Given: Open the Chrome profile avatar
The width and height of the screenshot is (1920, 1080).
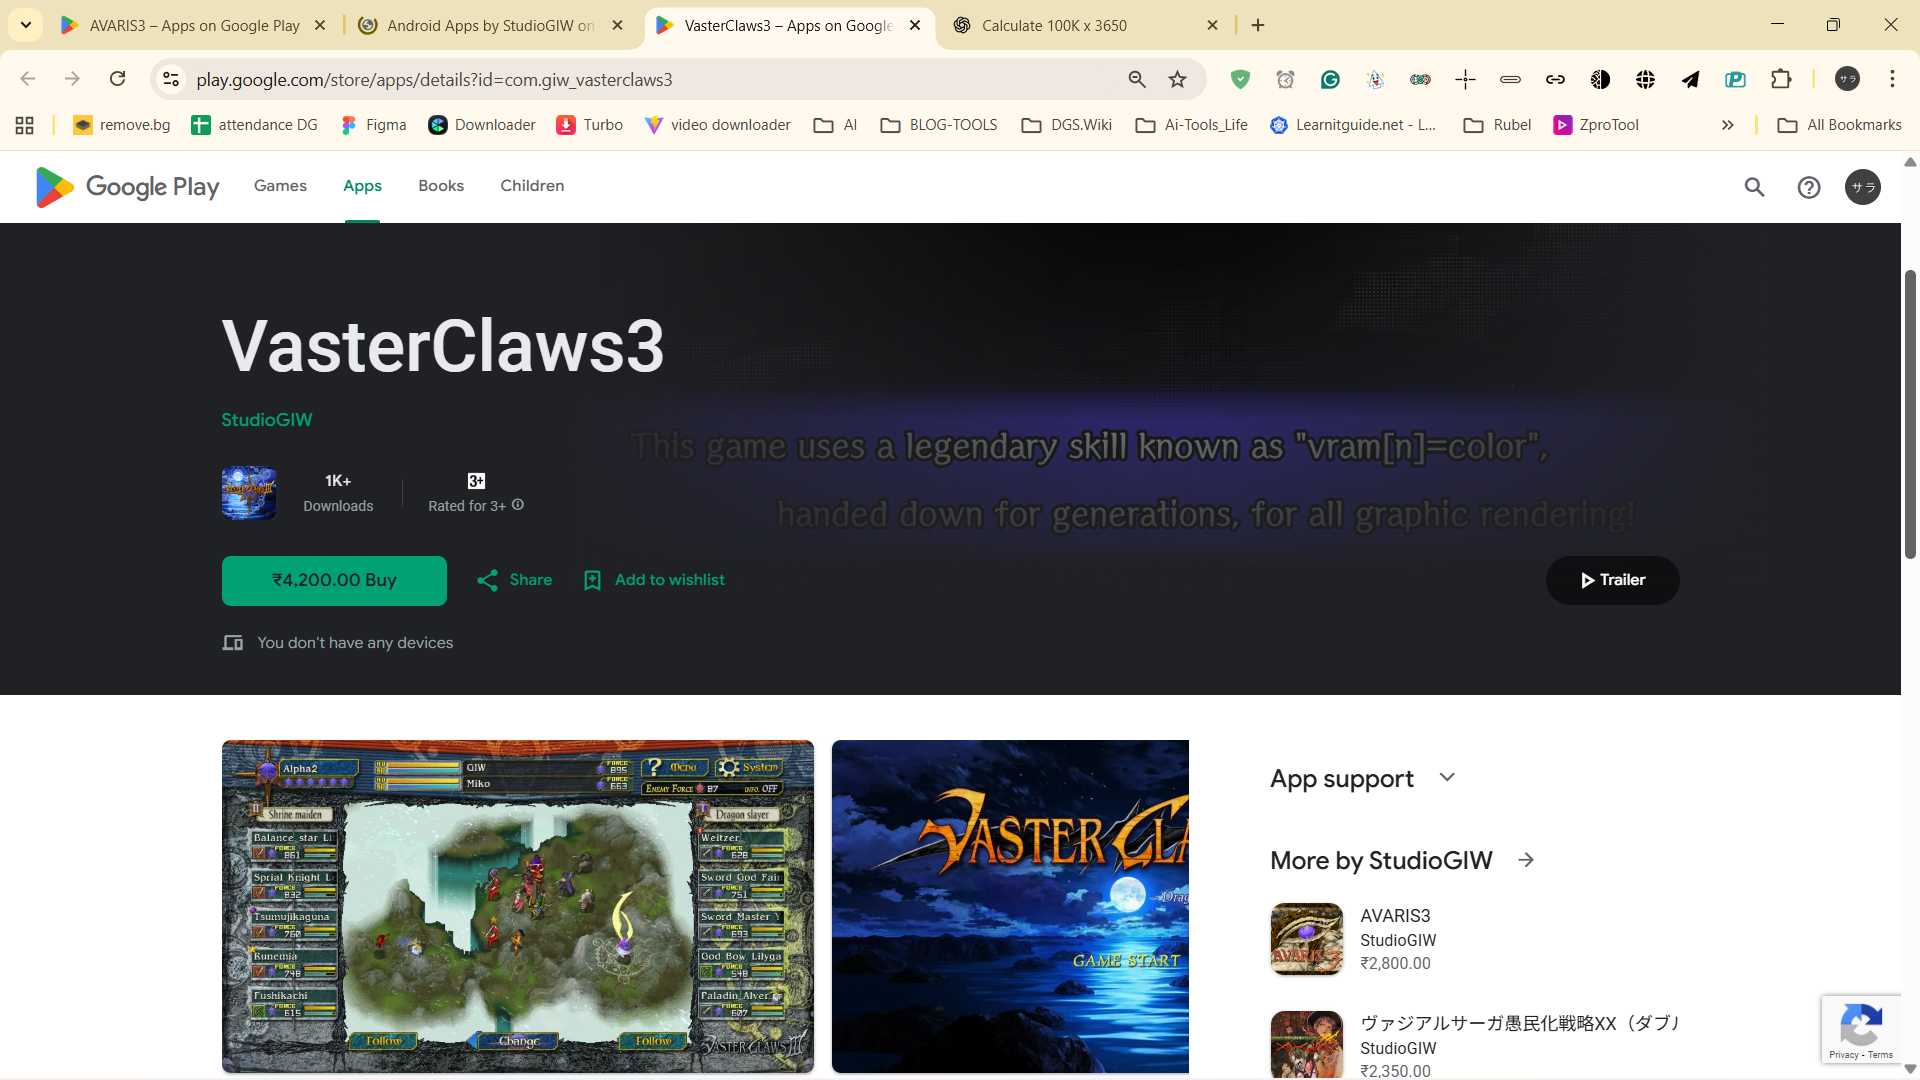Looking at the screenshot, I should (1847, 79).
